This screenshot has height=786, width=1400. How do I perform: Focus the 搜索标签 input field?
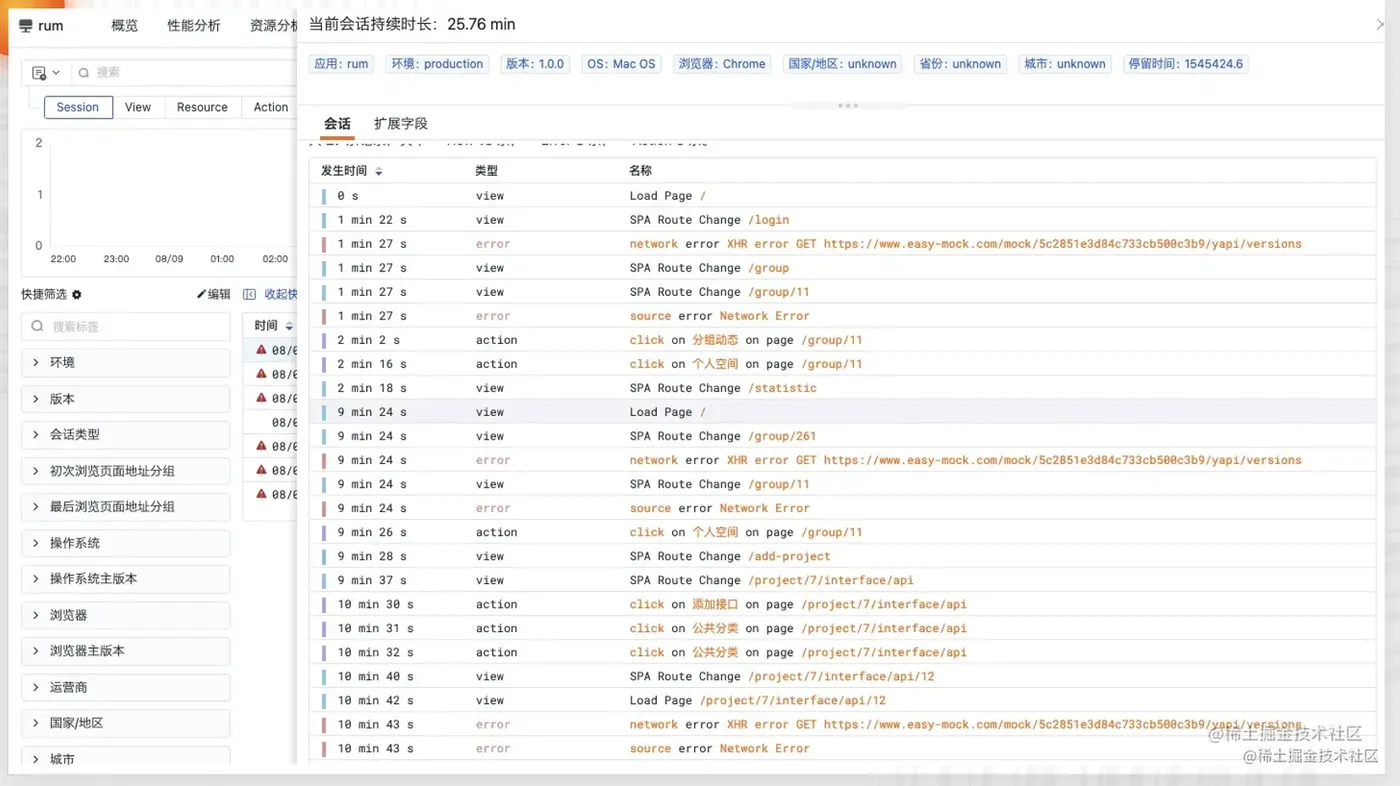tap(126, 326)
